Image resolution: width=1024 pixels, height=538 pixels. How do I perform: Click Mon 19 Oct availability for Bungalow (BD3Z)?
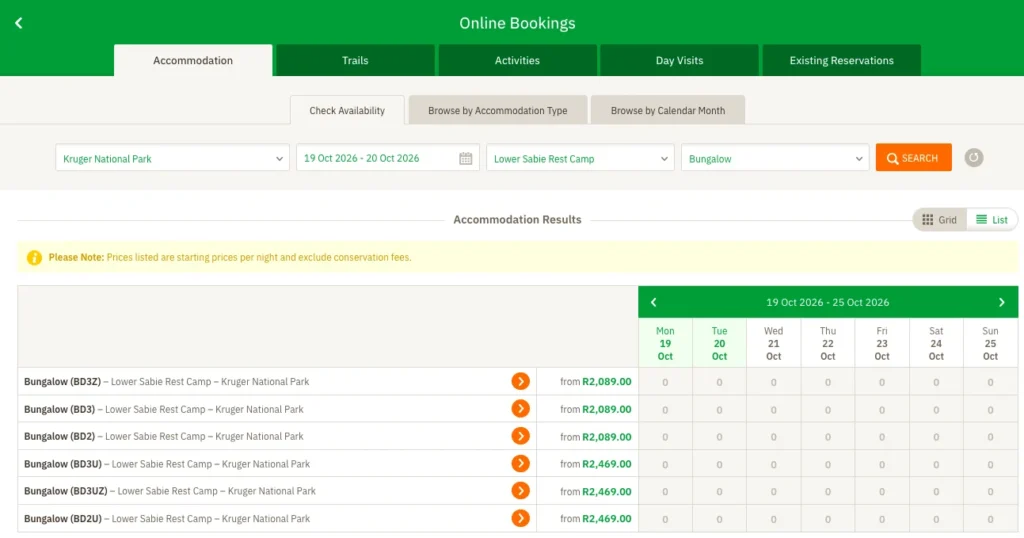pos(665,382)
